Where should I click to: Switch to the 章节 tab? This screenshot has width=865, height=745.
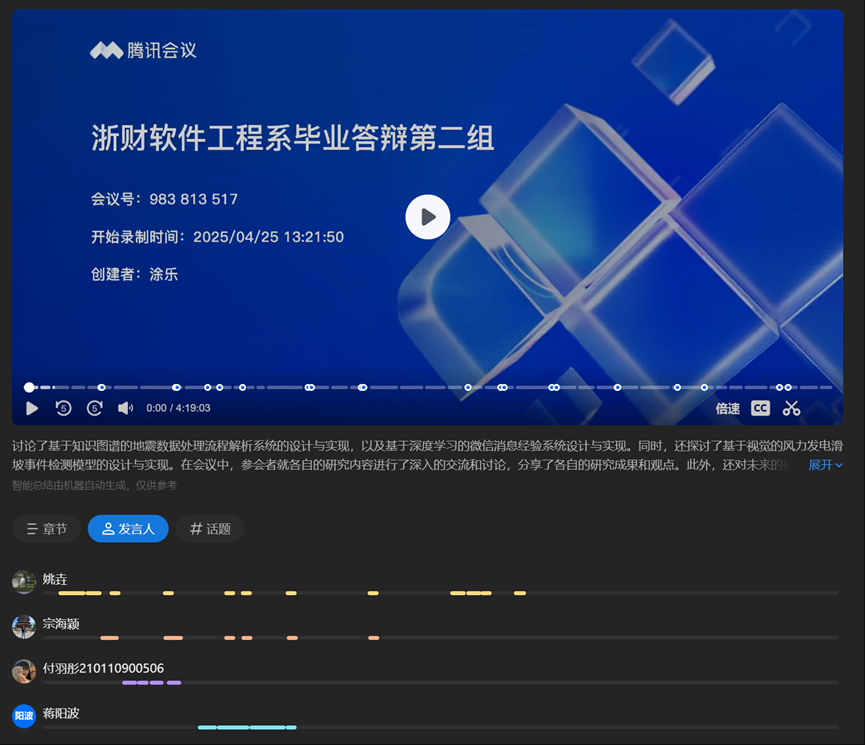click(46, 529)
